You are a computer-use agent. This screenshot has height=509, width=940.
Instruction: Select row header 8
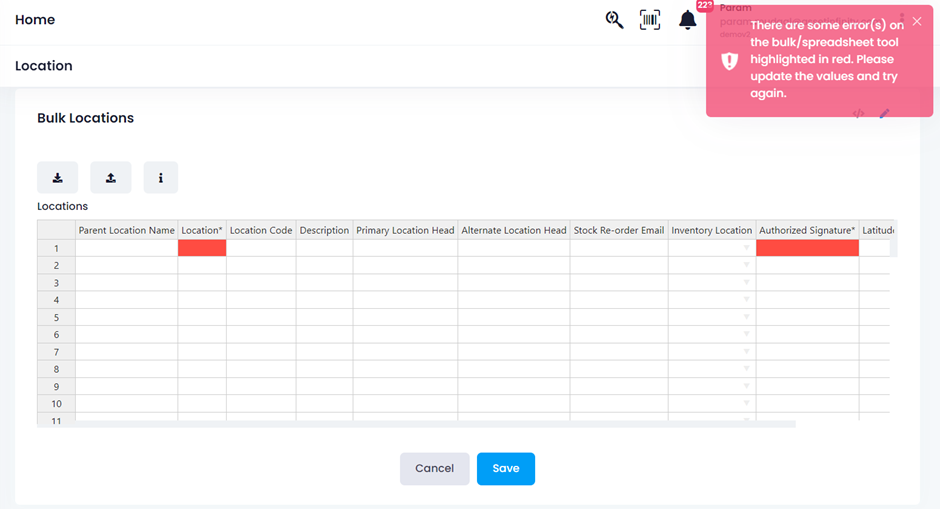click(56, 369)
